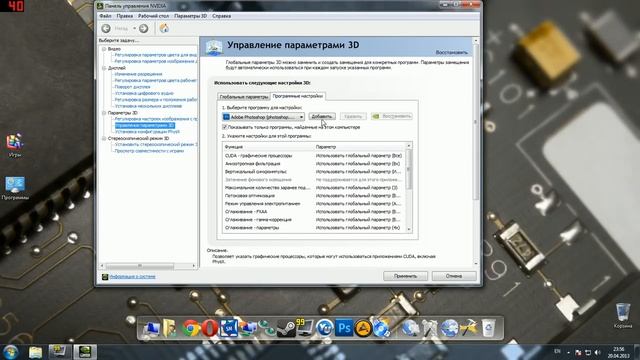
Task: Open the Рабочий стол menu
Action: (153, 16)
